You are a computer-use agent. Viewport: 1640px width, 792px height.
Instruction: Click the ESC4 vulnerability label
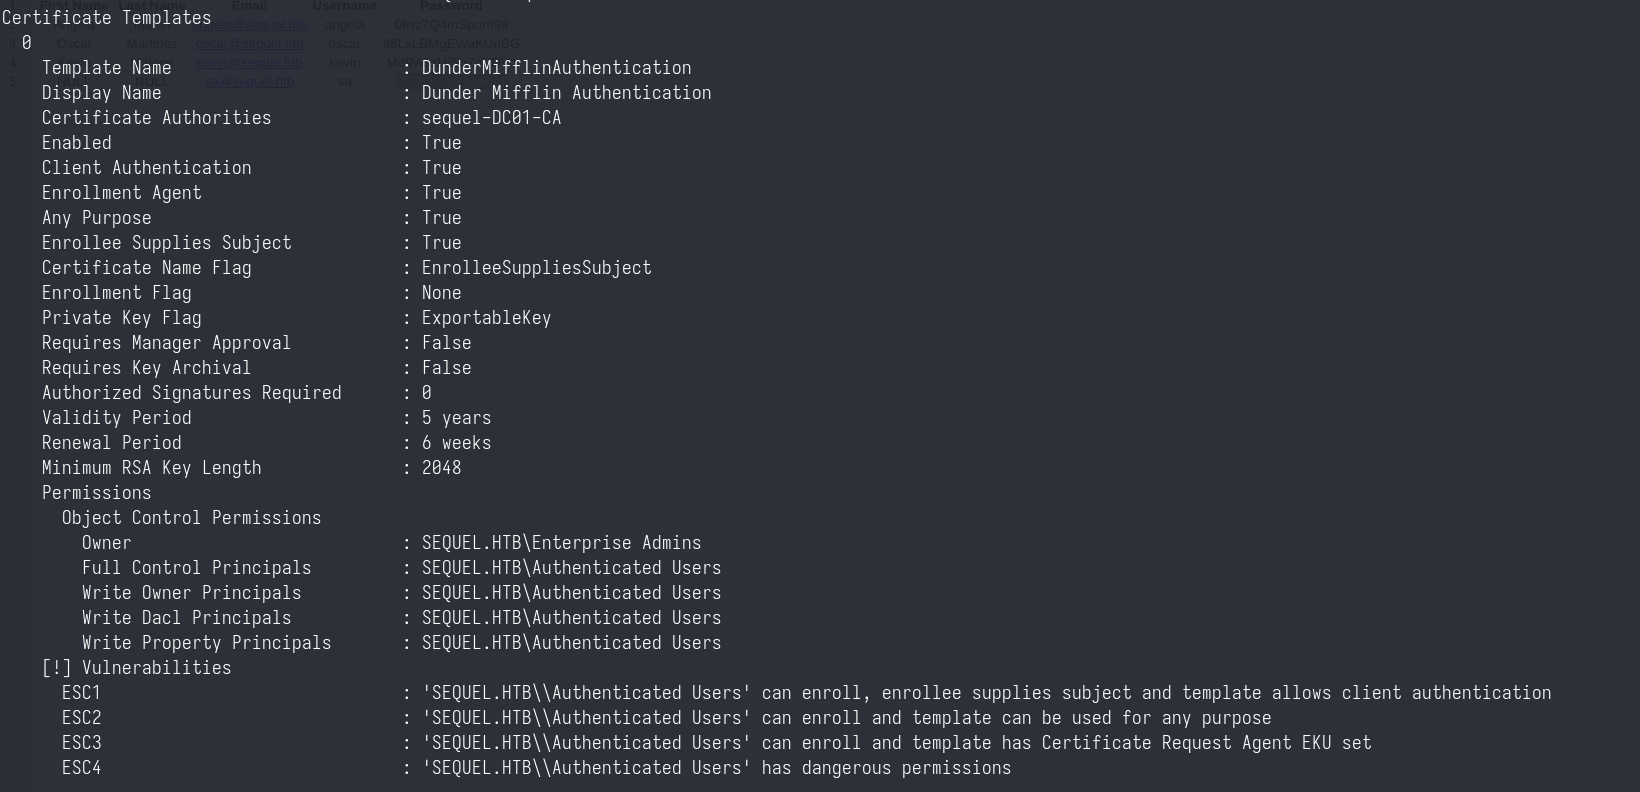pyautogui.click(x=81, y=768)
